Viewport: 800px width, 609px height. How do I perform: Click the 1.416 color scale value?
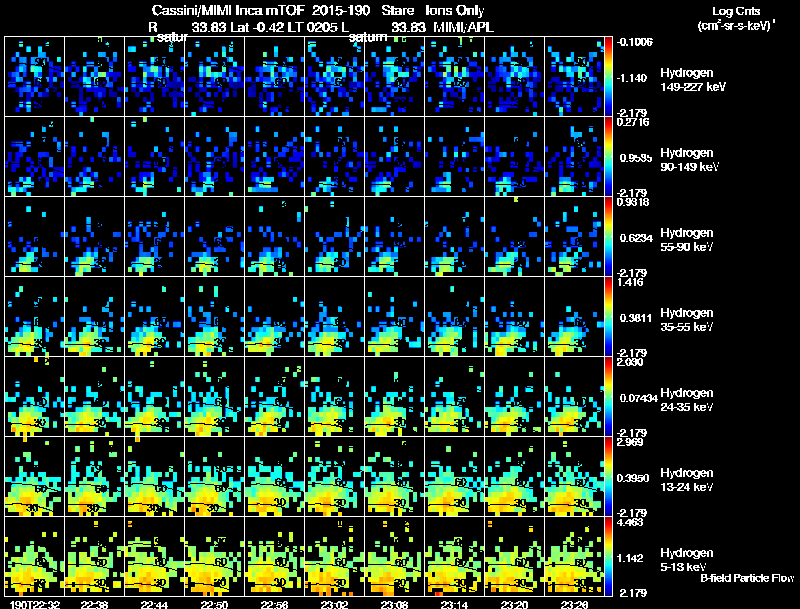[x=630, y=282]
